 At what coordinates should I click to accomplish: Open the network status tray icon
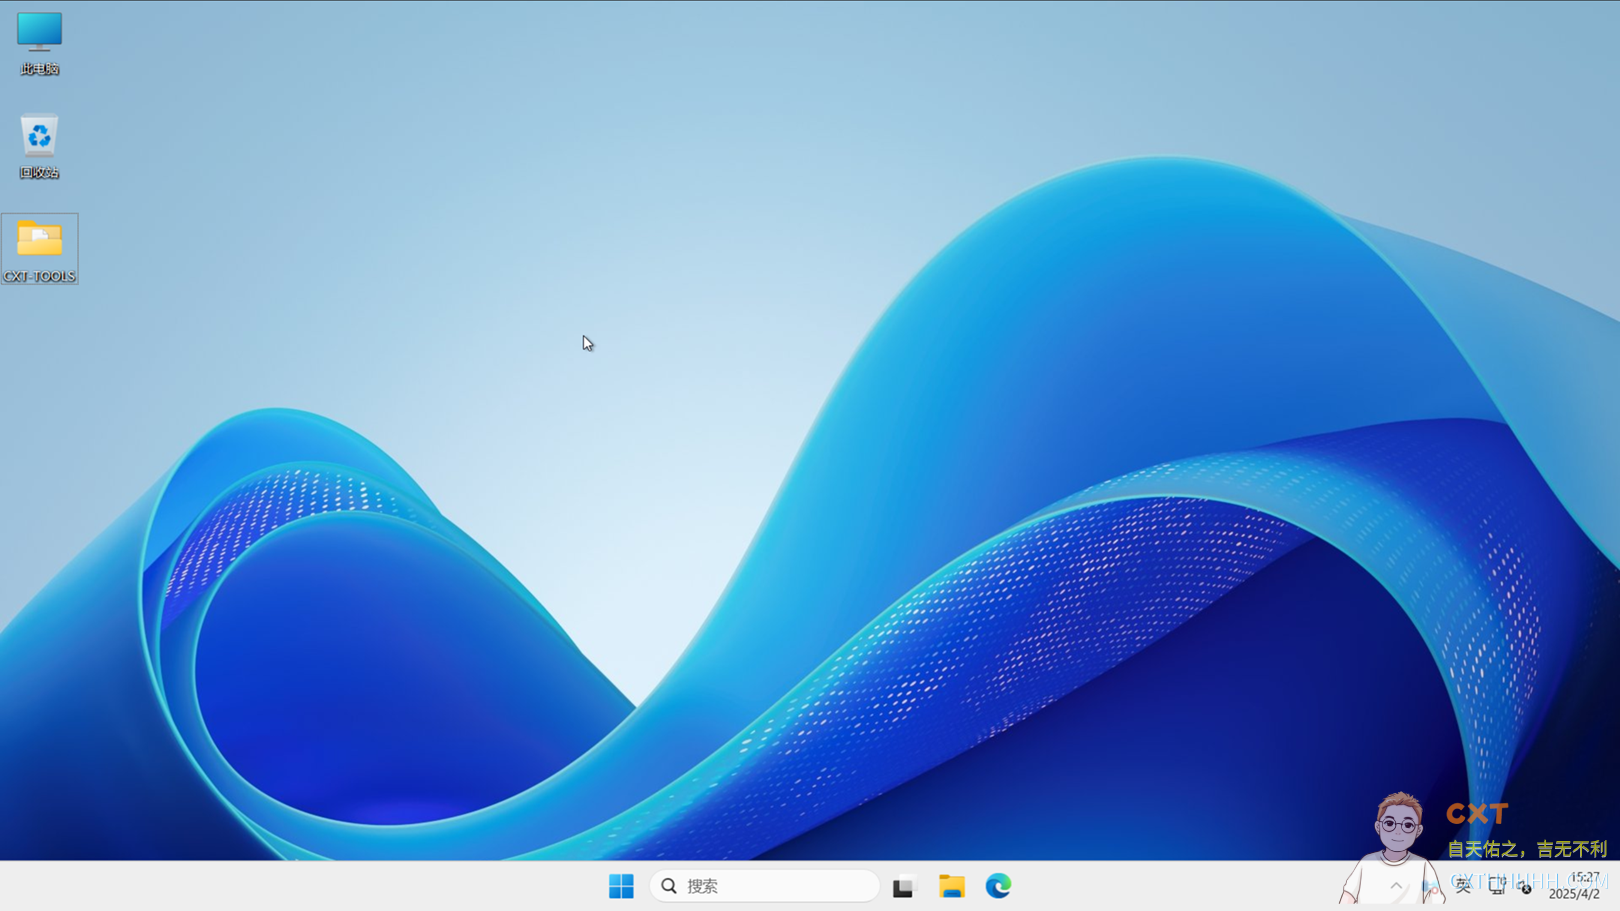[1497, 886]
